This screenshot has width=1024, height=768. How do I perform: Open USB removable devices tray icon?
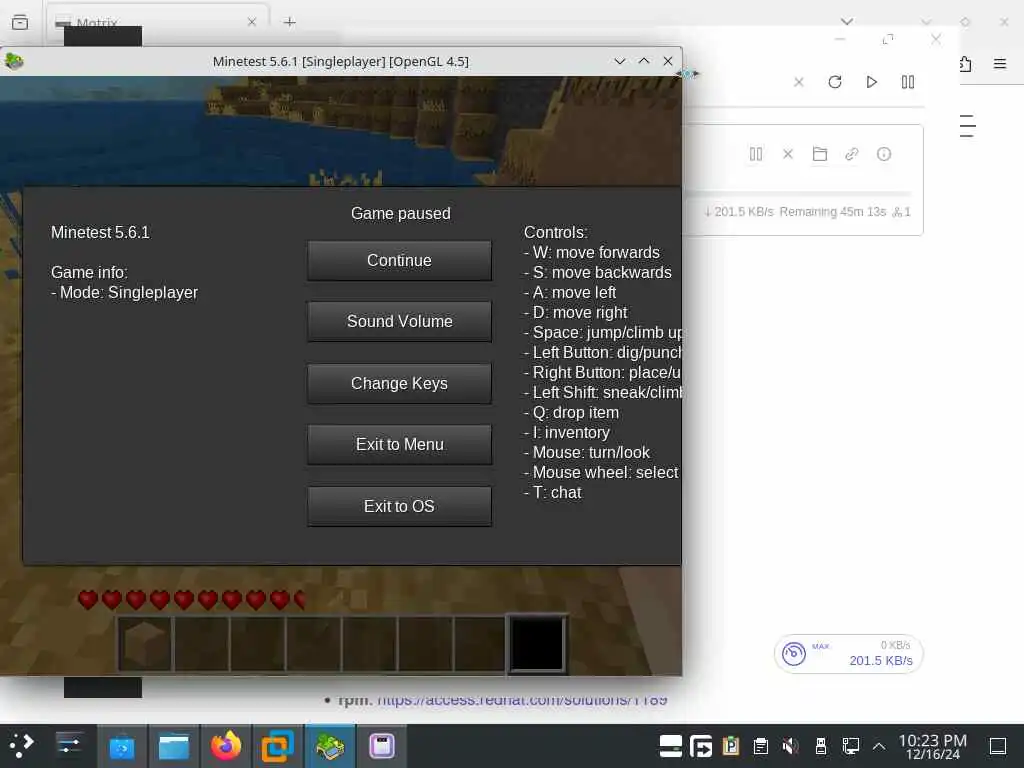pyautogui.click(x=821, y=746)
